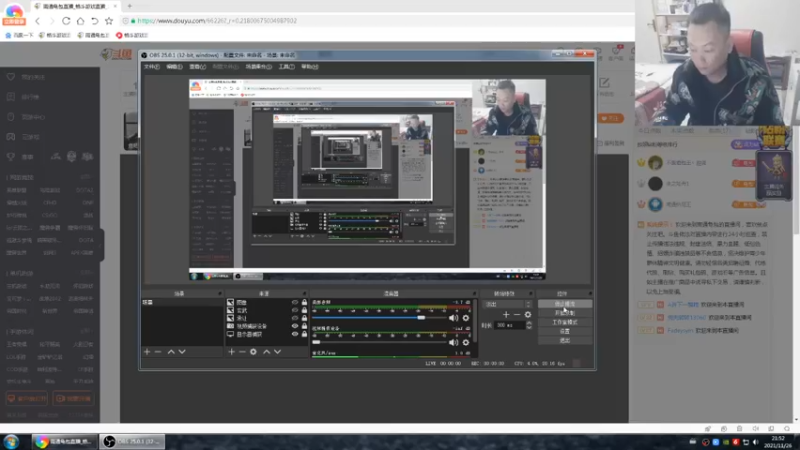Image resolution: width=800 pixels, height=450 pixels.
Task: Decrease transition duration with down stepper
Action: tap(529, 327)
